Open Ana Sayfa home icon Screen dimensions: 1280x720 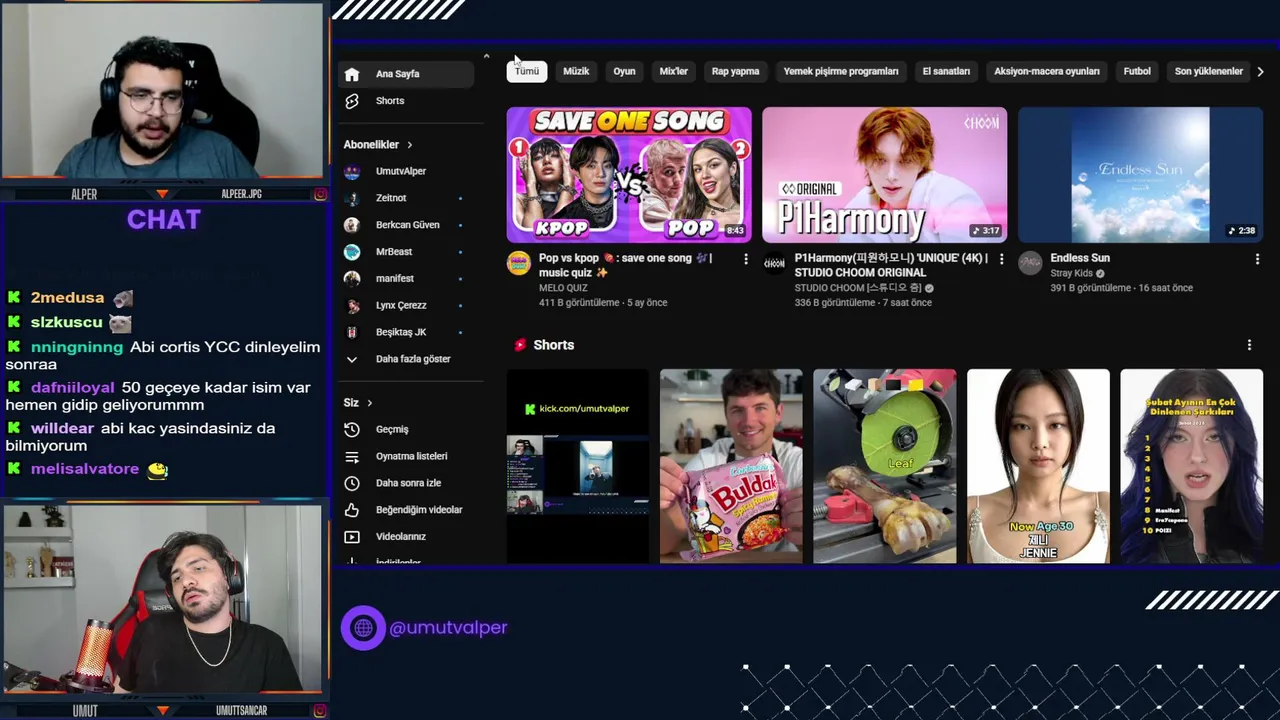(352, 74)
